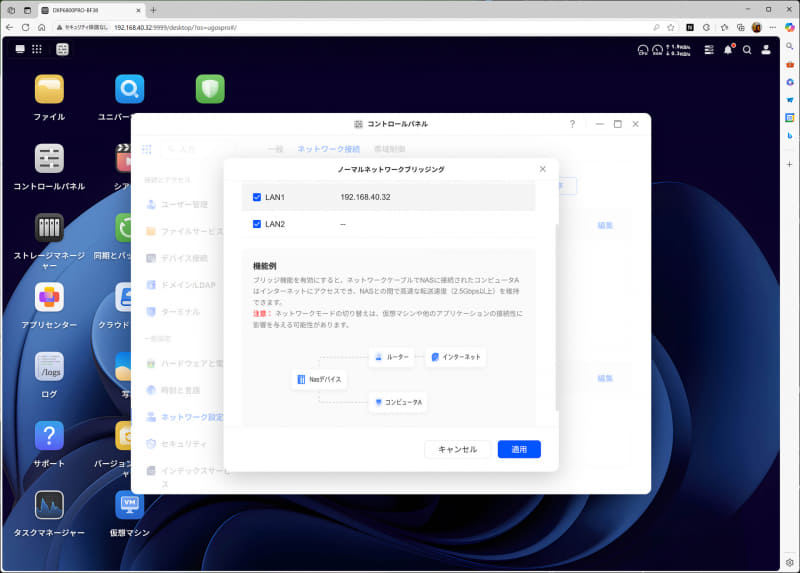Click the browser refresh button
This screenshot has width=800, height=573.
click(x=26, y=28)
